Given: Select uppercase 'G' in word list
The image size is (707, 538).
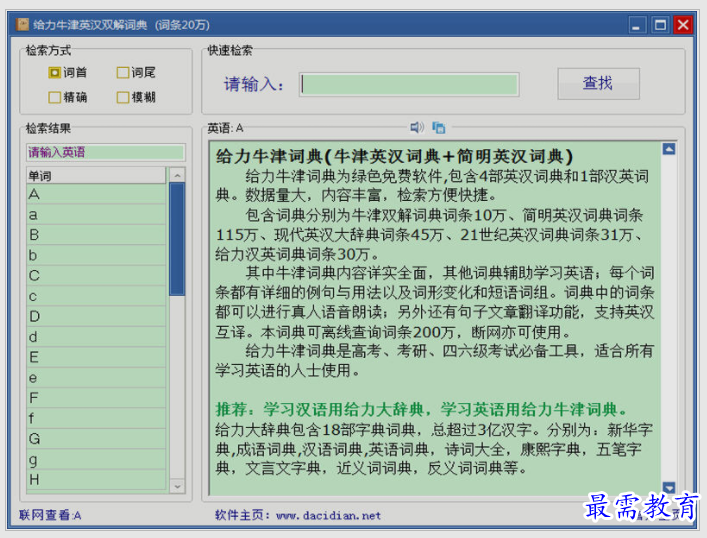Looking at the screenshot, I should (96, 439).
